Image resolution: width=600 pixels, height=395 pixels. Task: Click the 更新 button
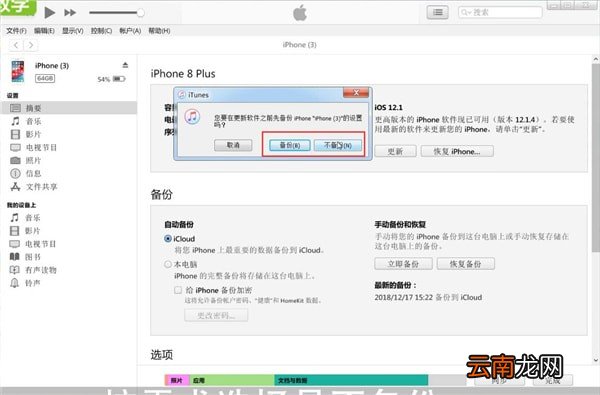[x=395, y=151]
